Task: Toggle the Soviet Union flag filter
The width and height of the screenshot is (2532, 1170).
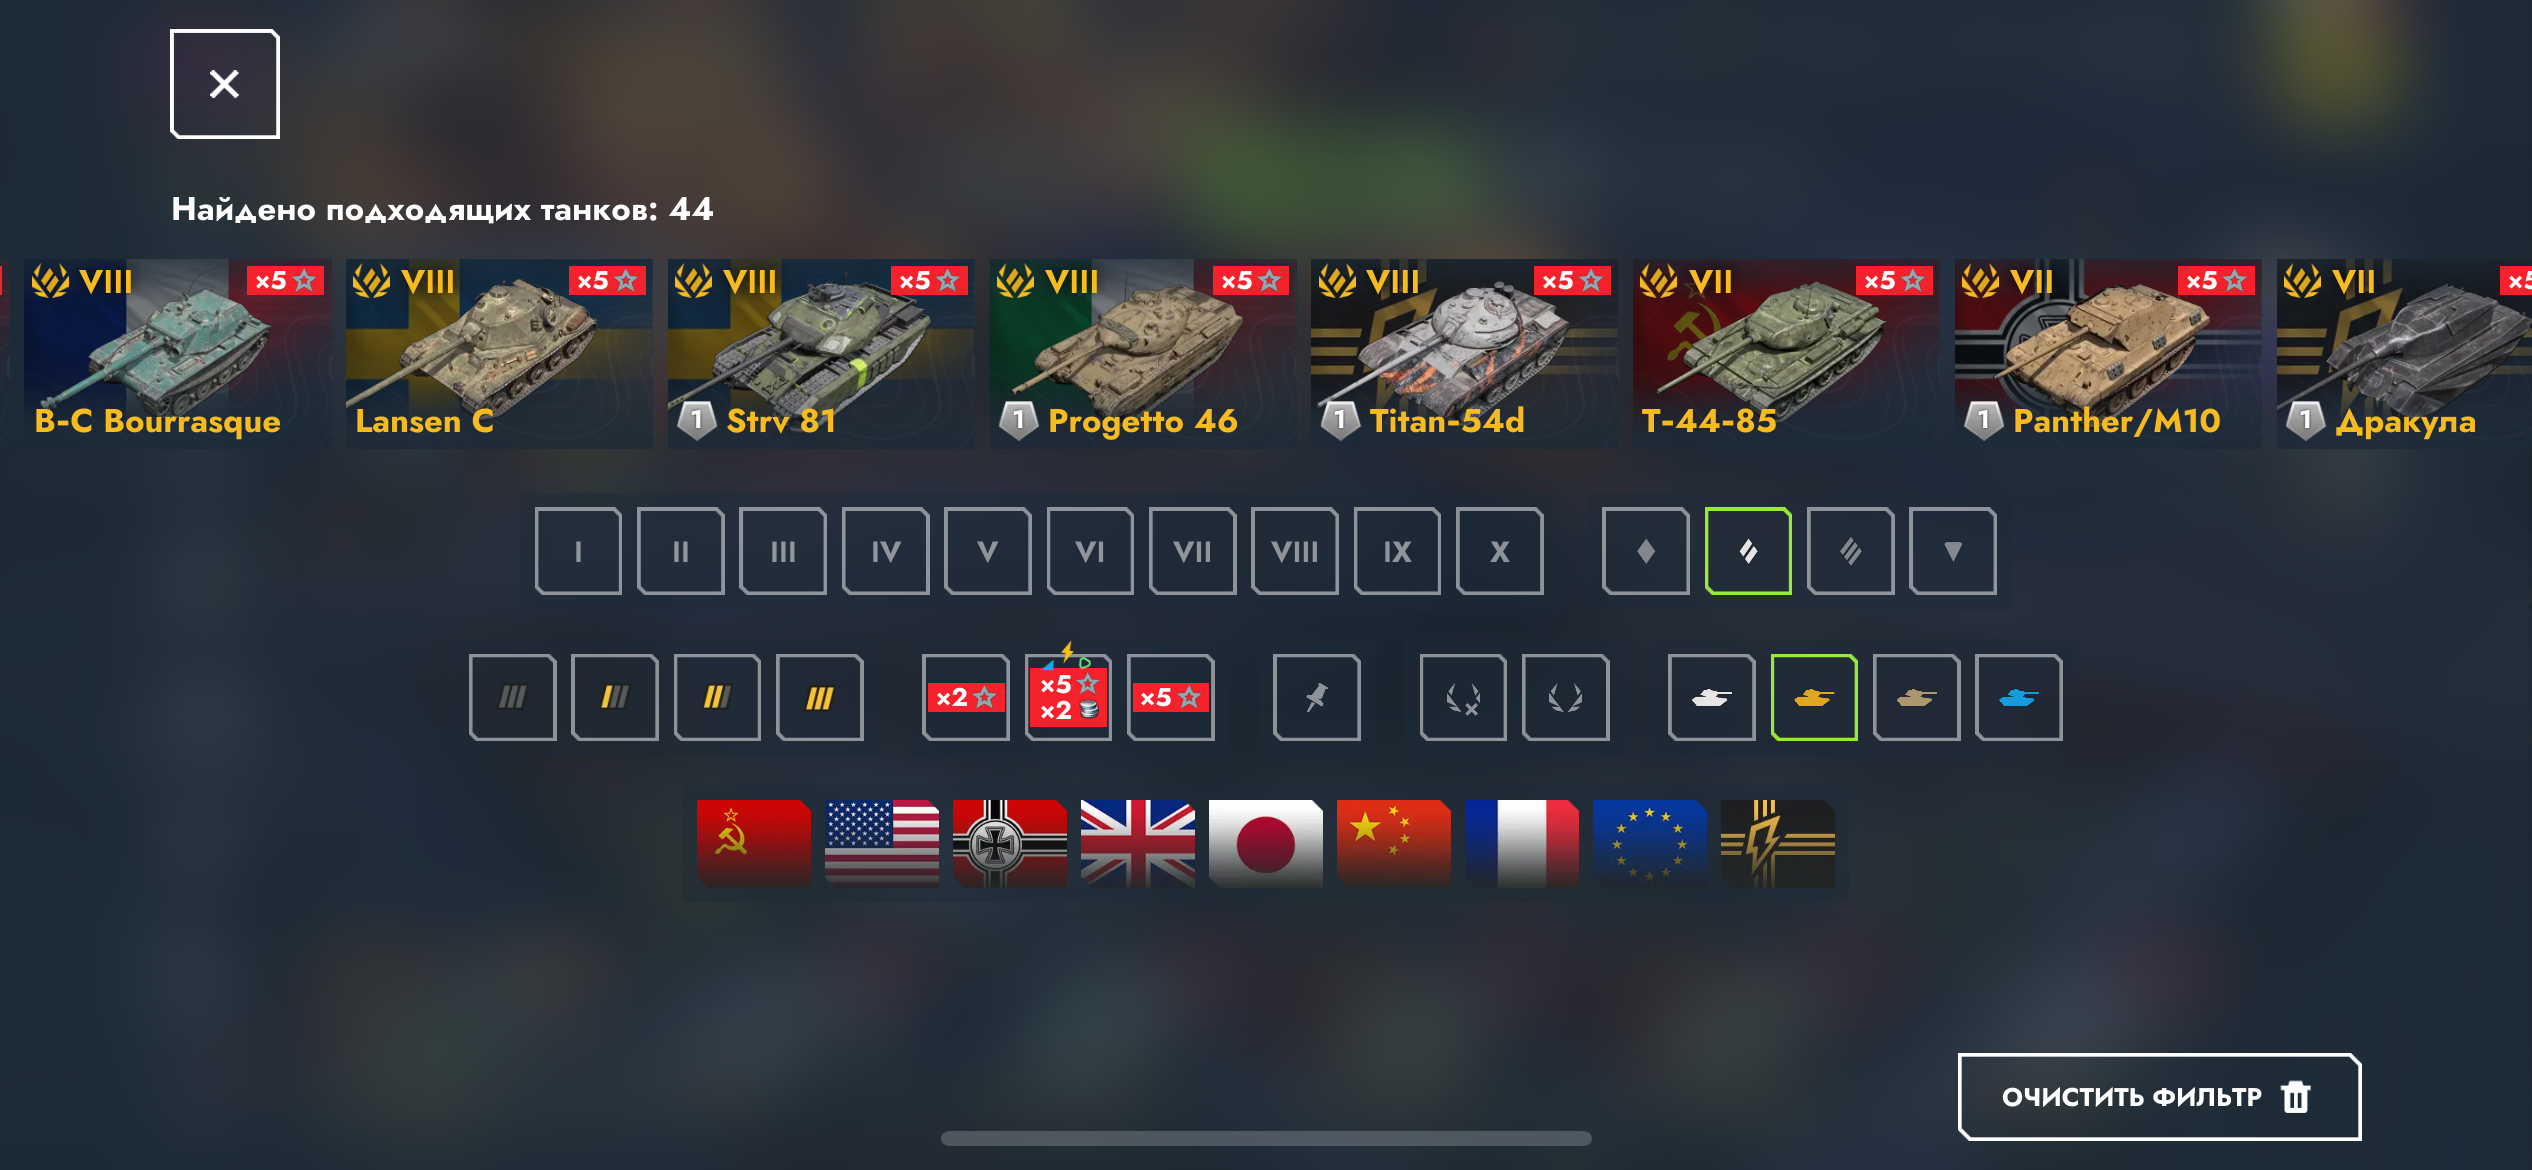Action: point(754,843)
